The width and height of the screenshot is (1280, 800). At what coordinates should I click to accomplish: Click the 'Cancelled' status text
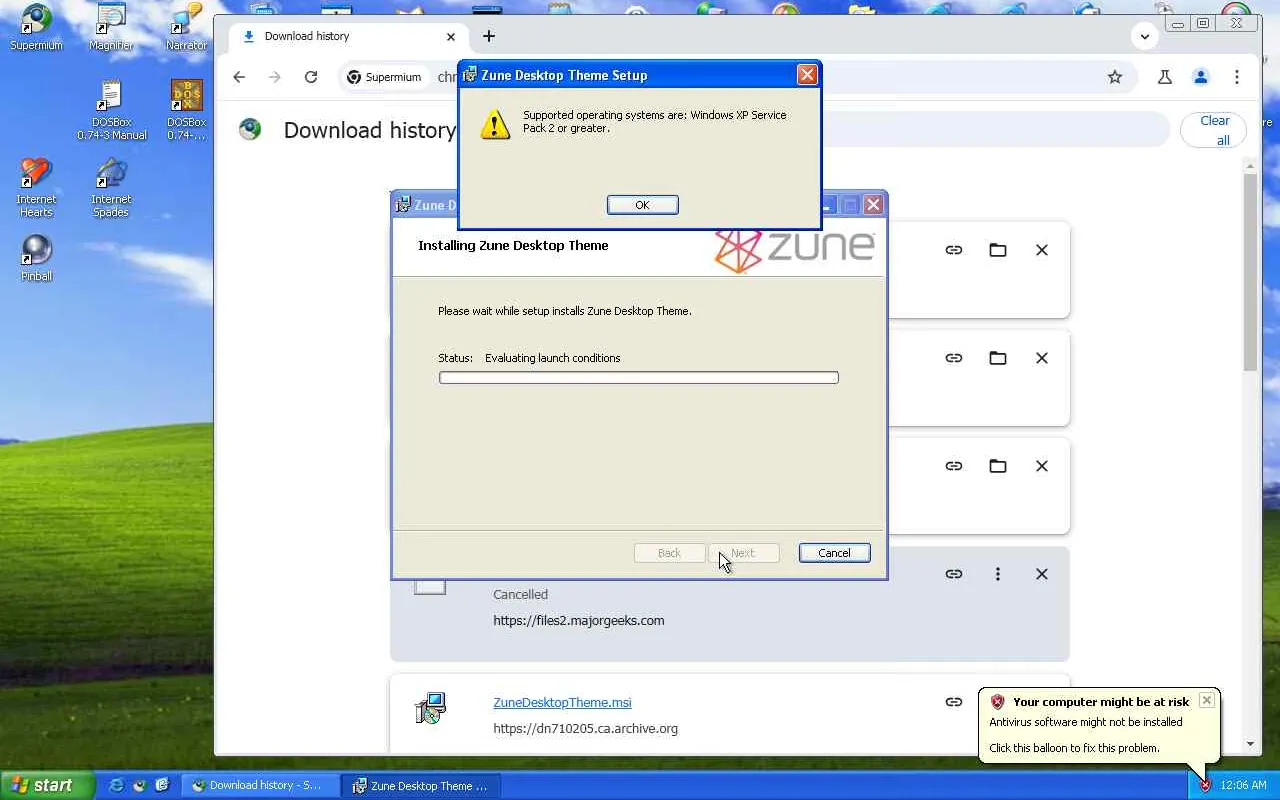point(520,594)
